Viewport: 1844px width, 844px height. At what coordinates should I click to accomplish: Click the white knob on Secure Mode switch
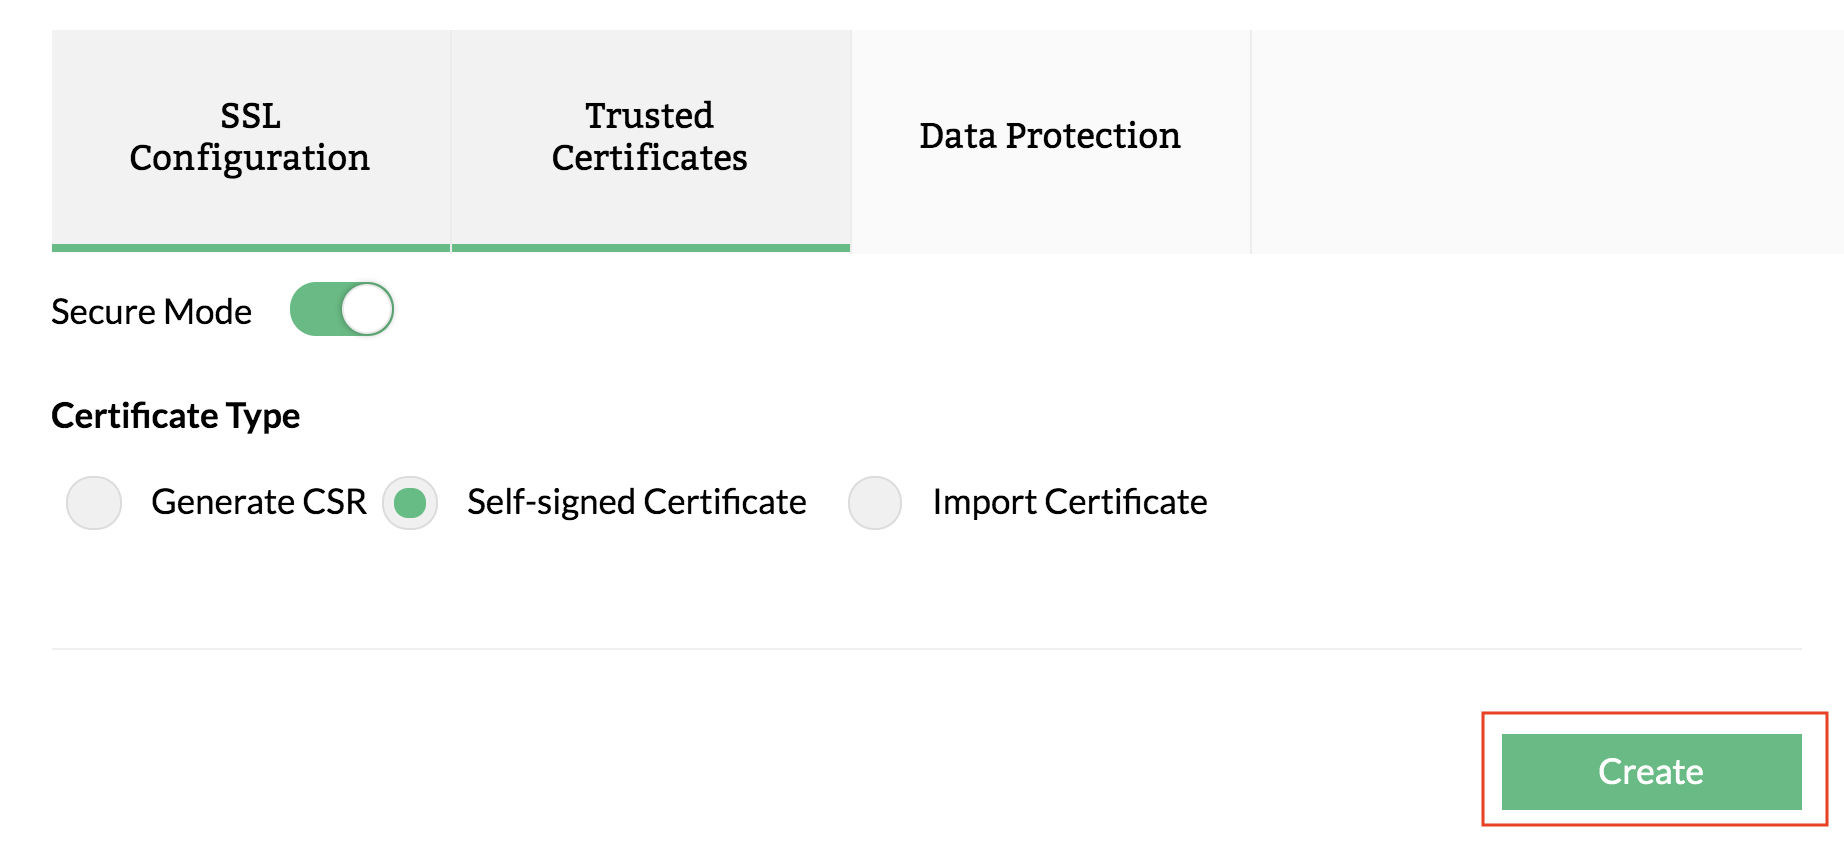click(367, 310)
